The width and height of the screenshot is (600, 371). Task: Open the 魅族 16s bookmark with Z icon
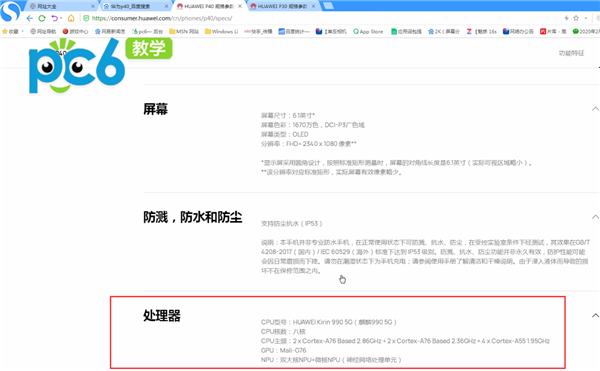point(481,31)
